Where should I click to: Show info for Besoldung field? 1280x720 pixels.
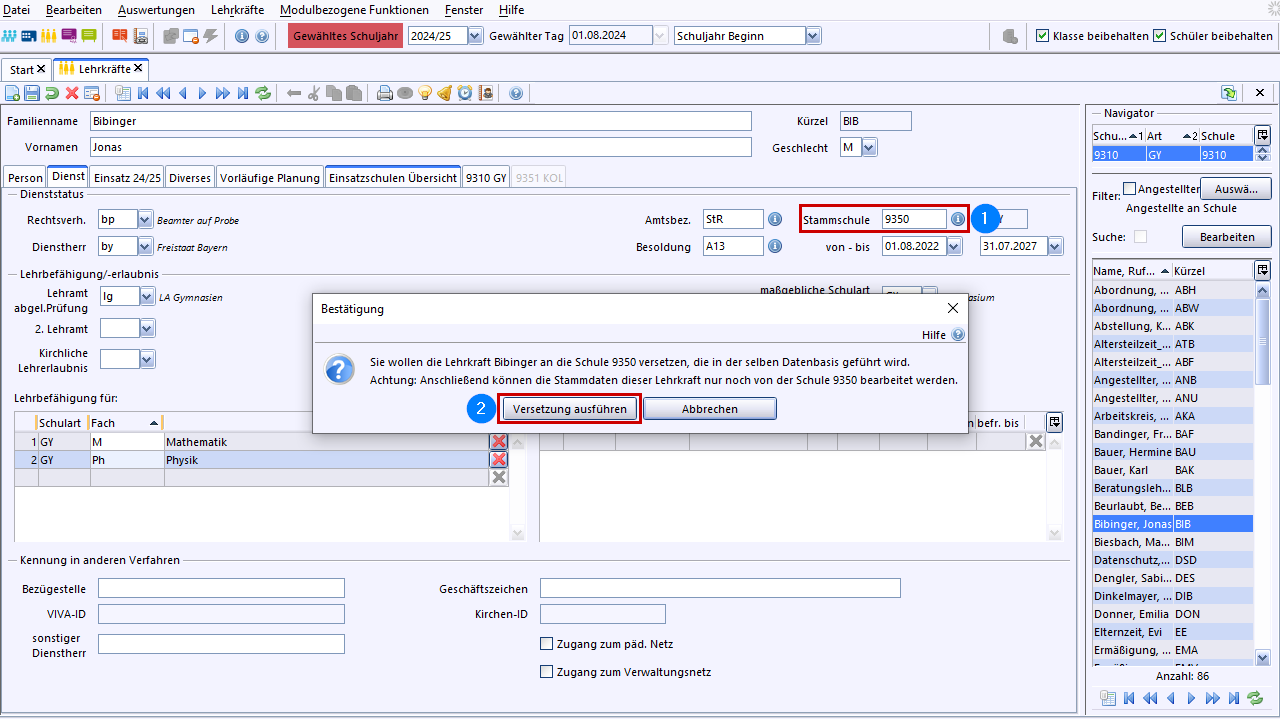tap(774, 246)
